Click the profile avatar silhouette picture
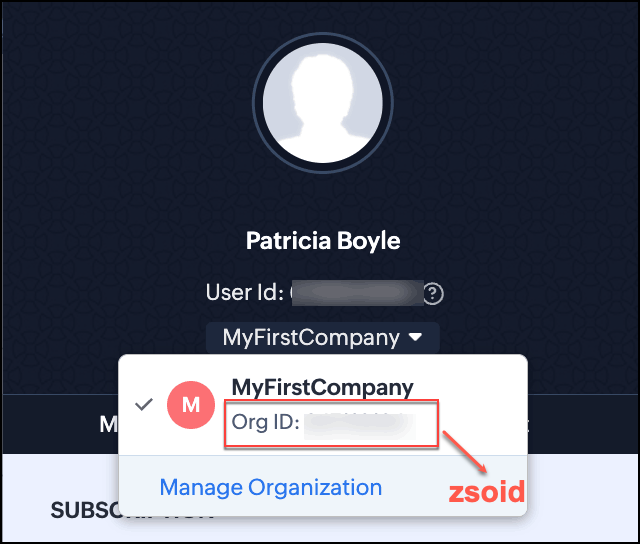Screen dimensions: 640x544 (x=322, y=103)
